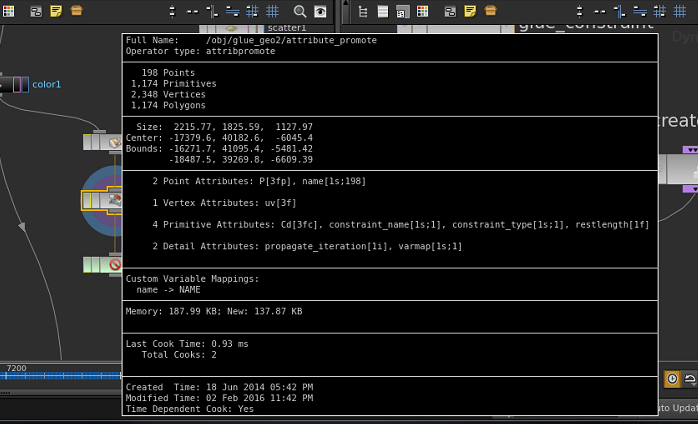The height and width of the screenshot is (424, 698).
Task: Toggle bypass flag on node above selection
Action: [88, 142]
